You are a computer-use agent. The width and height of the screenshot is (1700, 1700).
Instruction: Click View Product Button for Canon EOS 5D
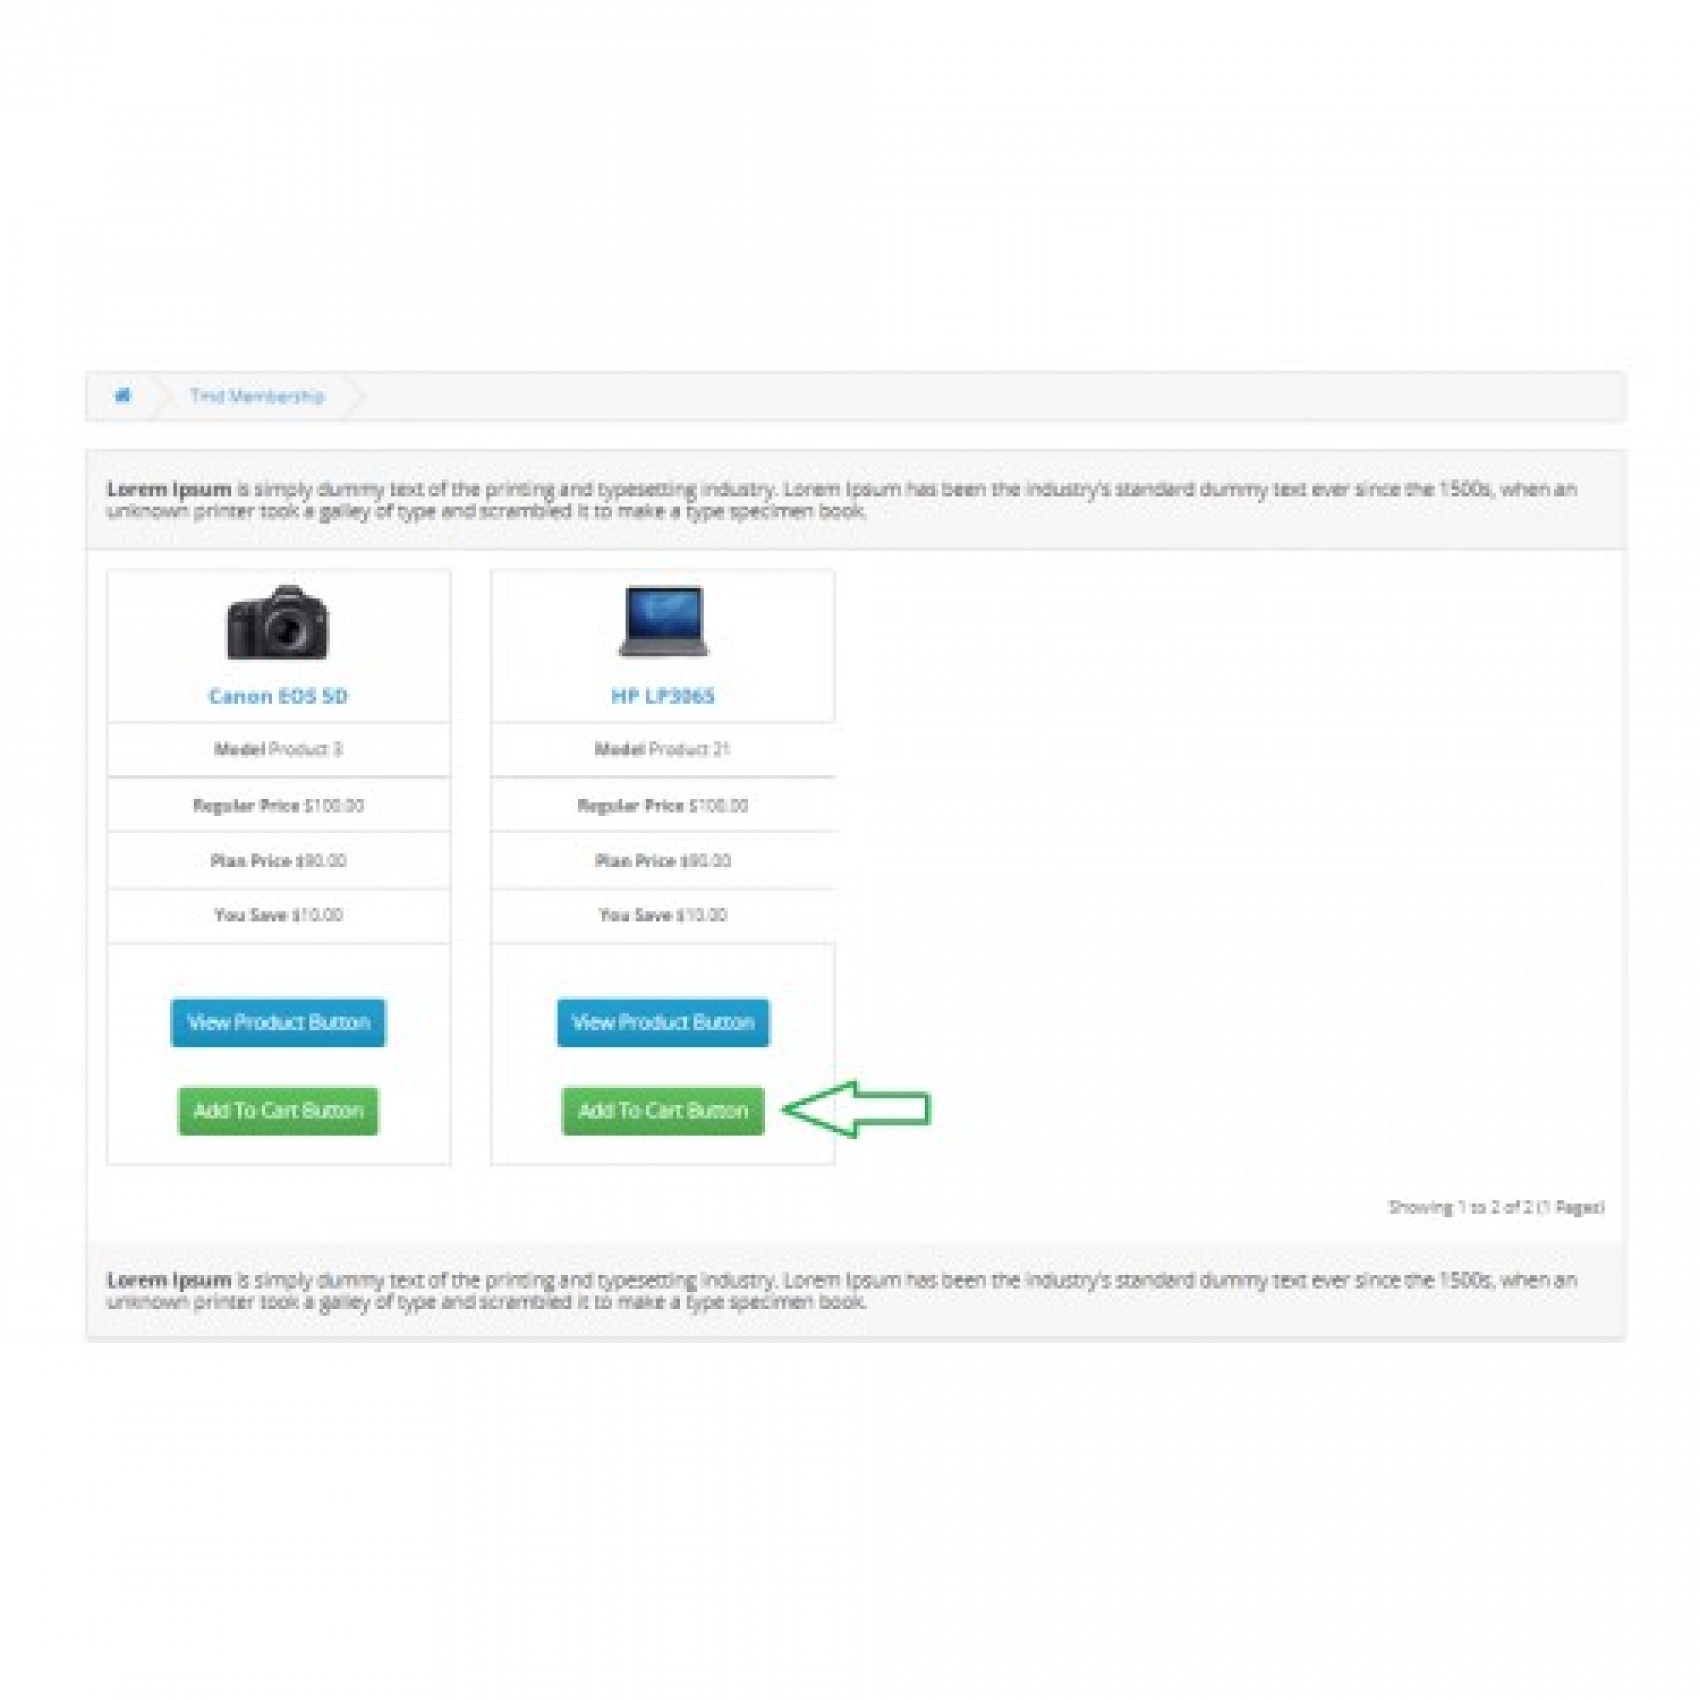click(x=278, y=1022)
